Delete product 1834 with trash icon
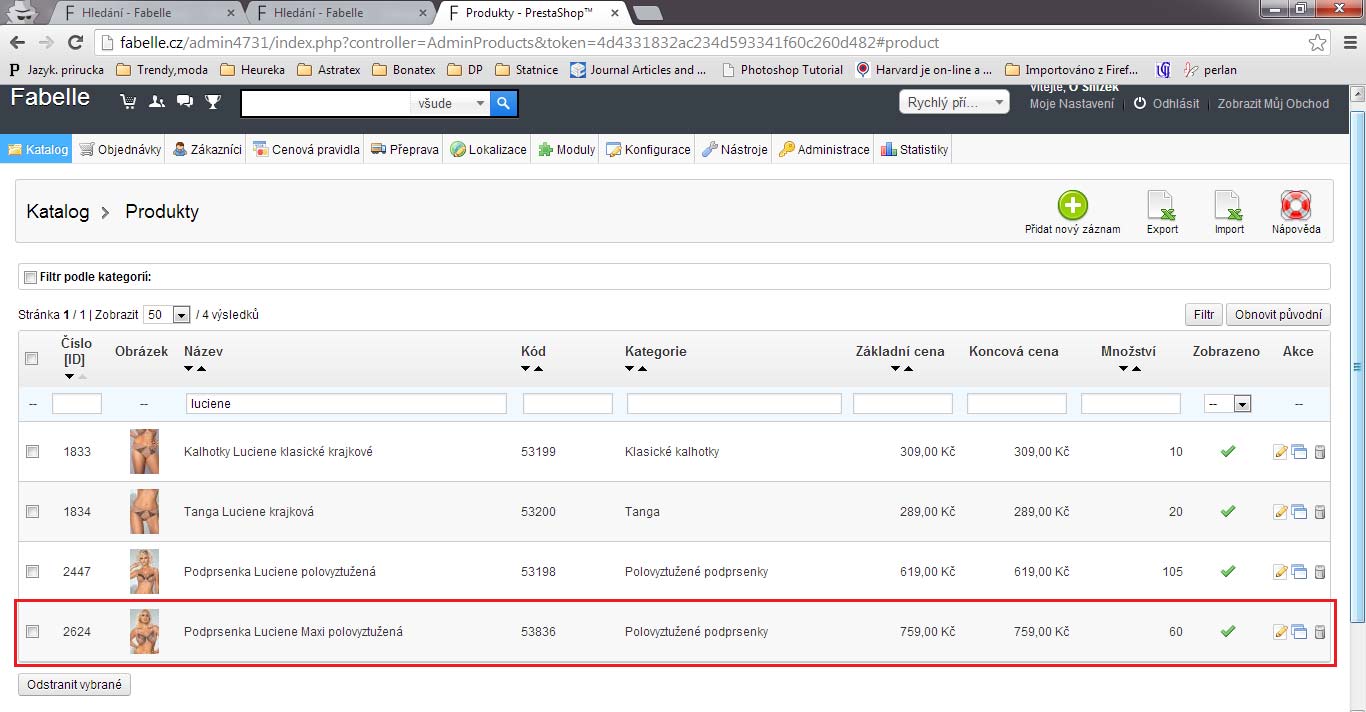This screenshot has height=712, width=1366. (x=1319, y=512)
